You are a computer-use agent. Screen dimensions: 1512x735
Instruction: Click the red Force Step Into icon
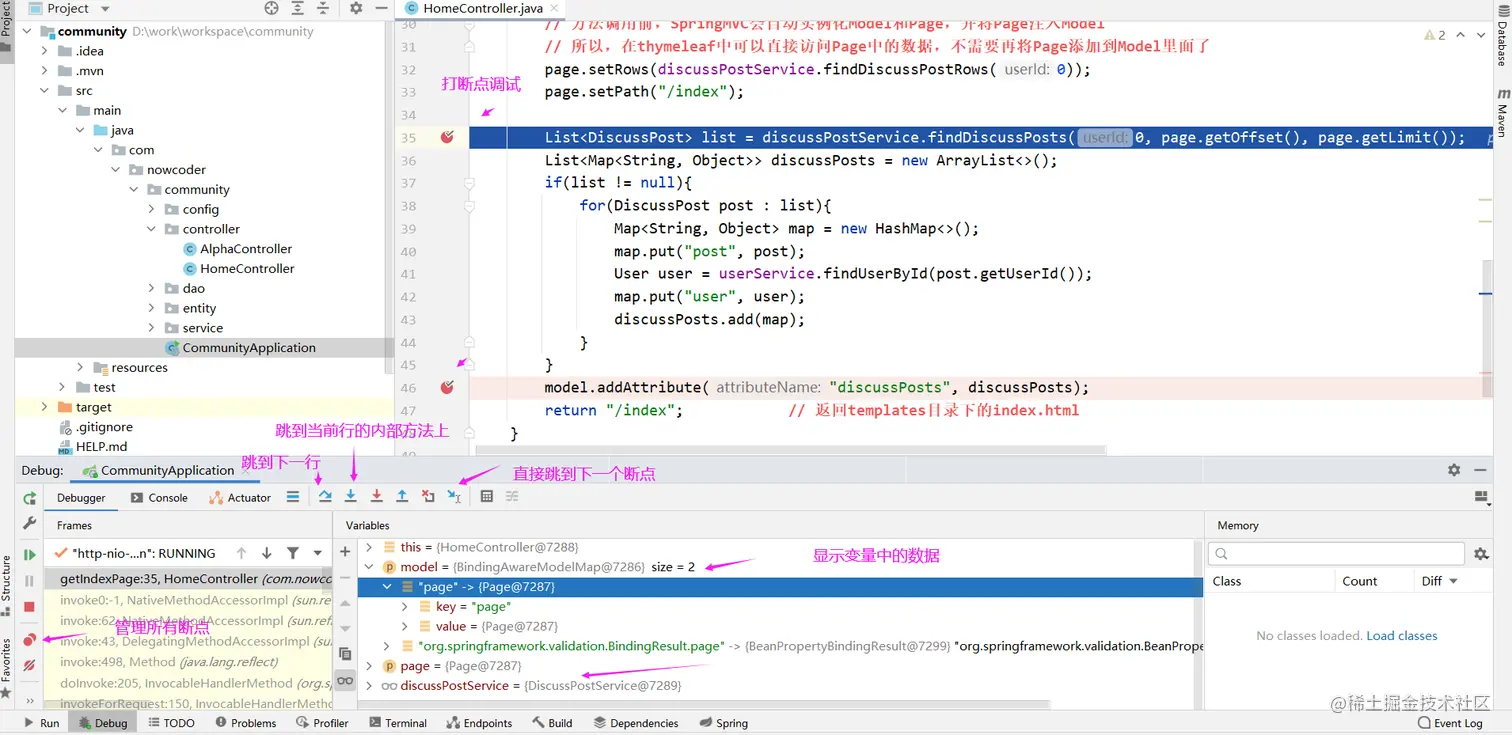(x=377, y=496)
